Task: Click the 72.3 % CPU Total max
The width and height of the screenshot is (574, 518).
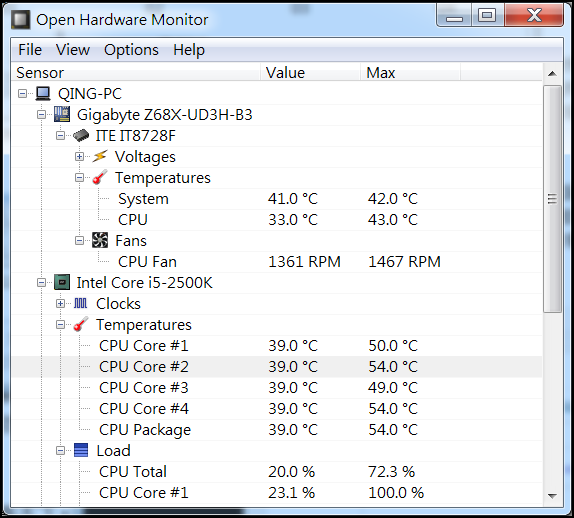Action: 391,472
